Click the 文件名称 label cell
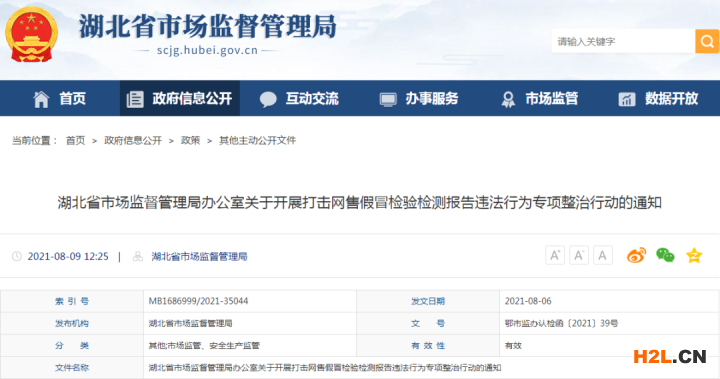 click(x=72, y=368)
